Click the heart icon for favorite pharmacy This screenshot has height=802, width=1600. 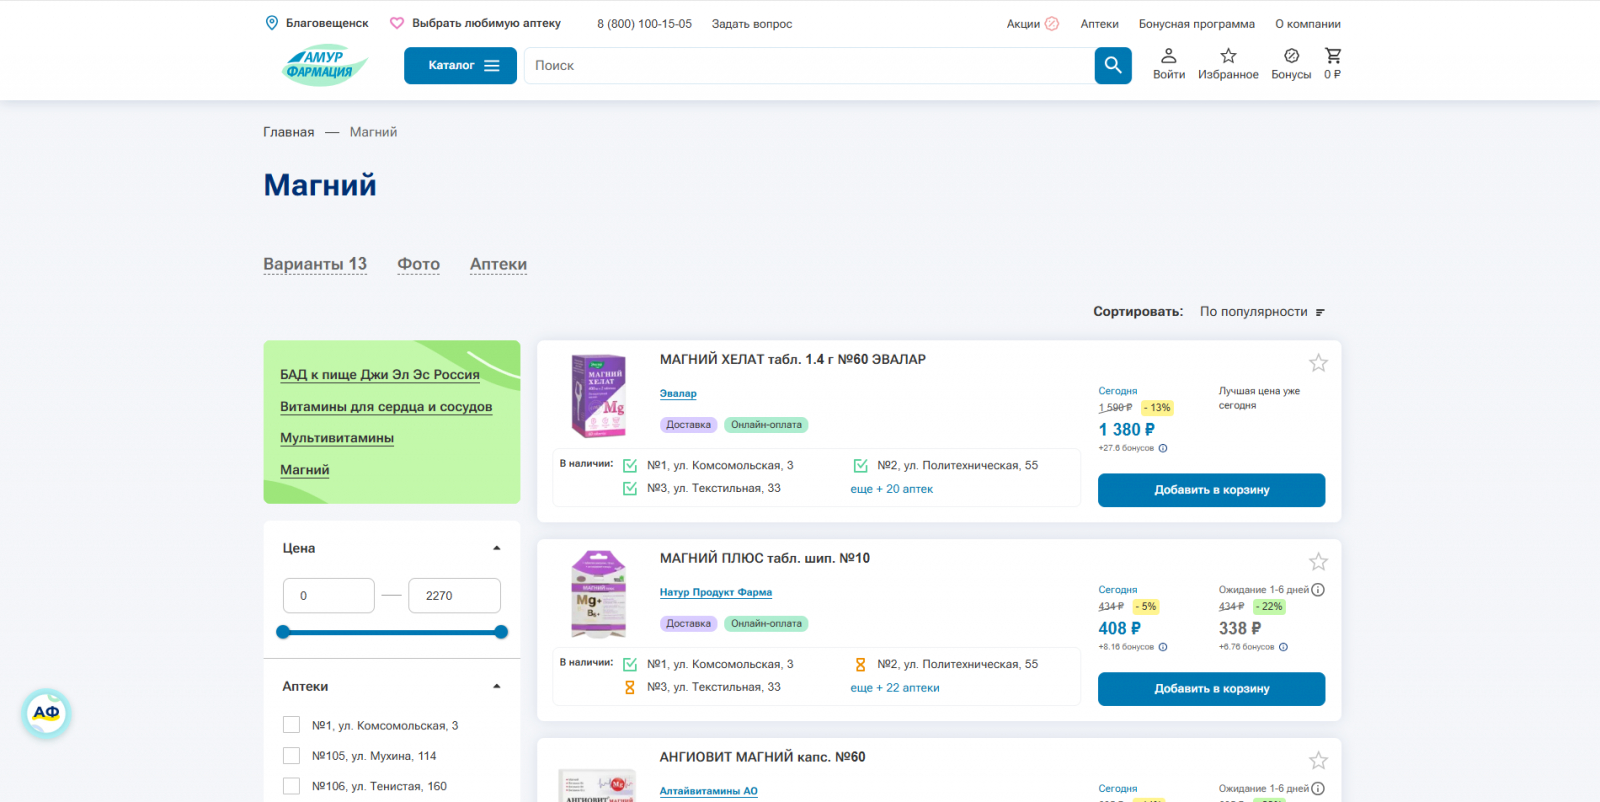397,23
